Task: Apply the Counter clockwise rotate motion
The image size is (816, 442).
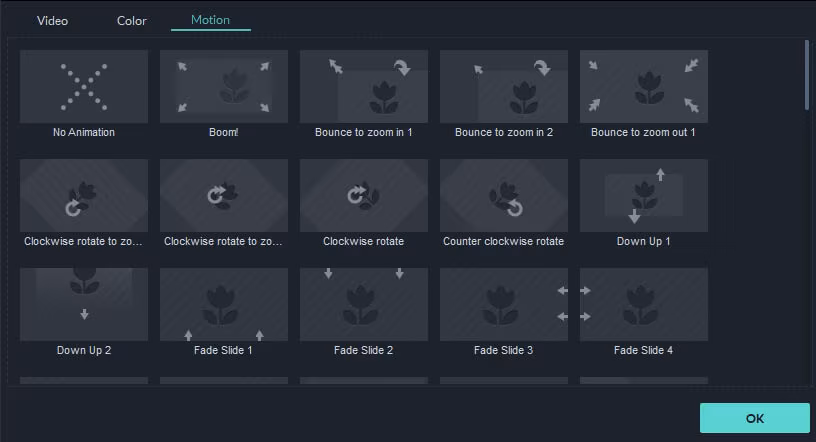Action: [x=504, y=195]
